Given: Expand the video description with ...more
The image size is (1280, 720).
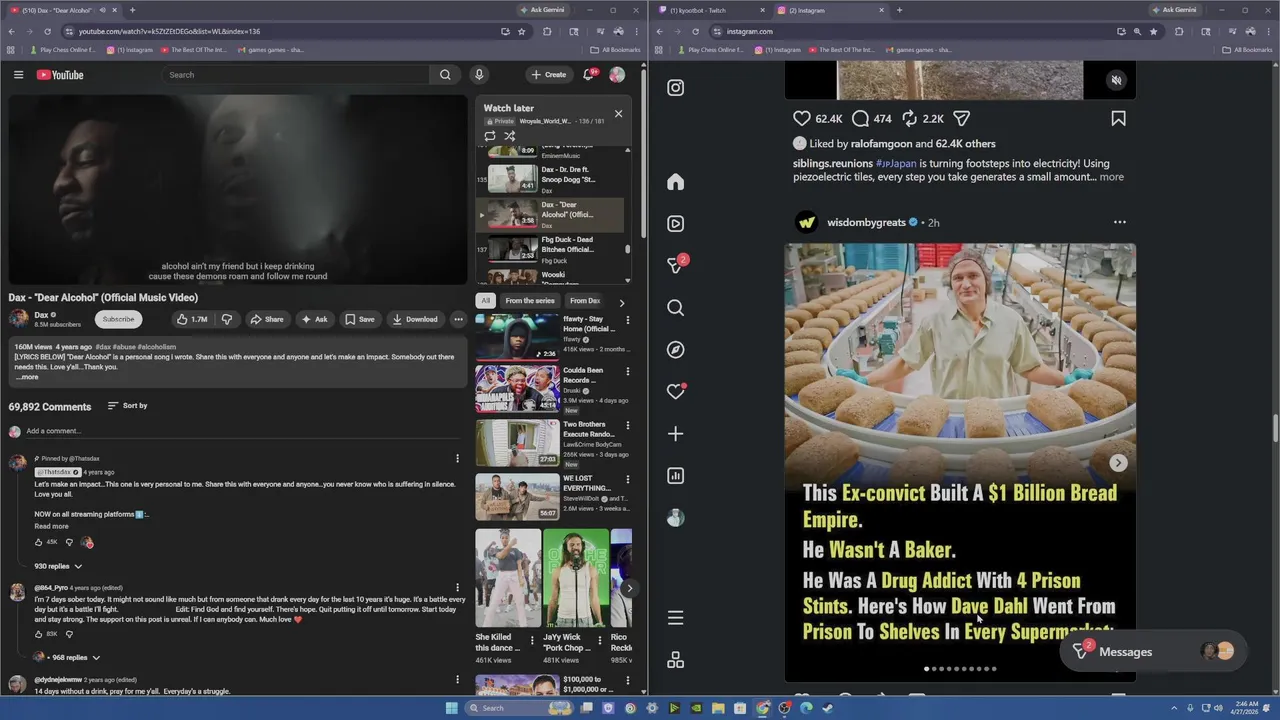Looking at the screenshot, I should tap(27, 377).
